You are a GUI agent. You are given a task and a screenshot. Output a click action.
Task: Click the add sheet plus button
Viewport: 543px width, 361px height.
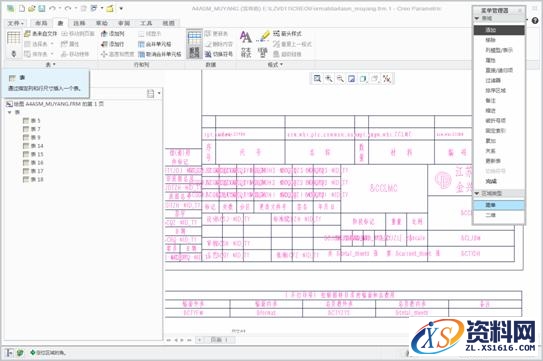(200, 340)
